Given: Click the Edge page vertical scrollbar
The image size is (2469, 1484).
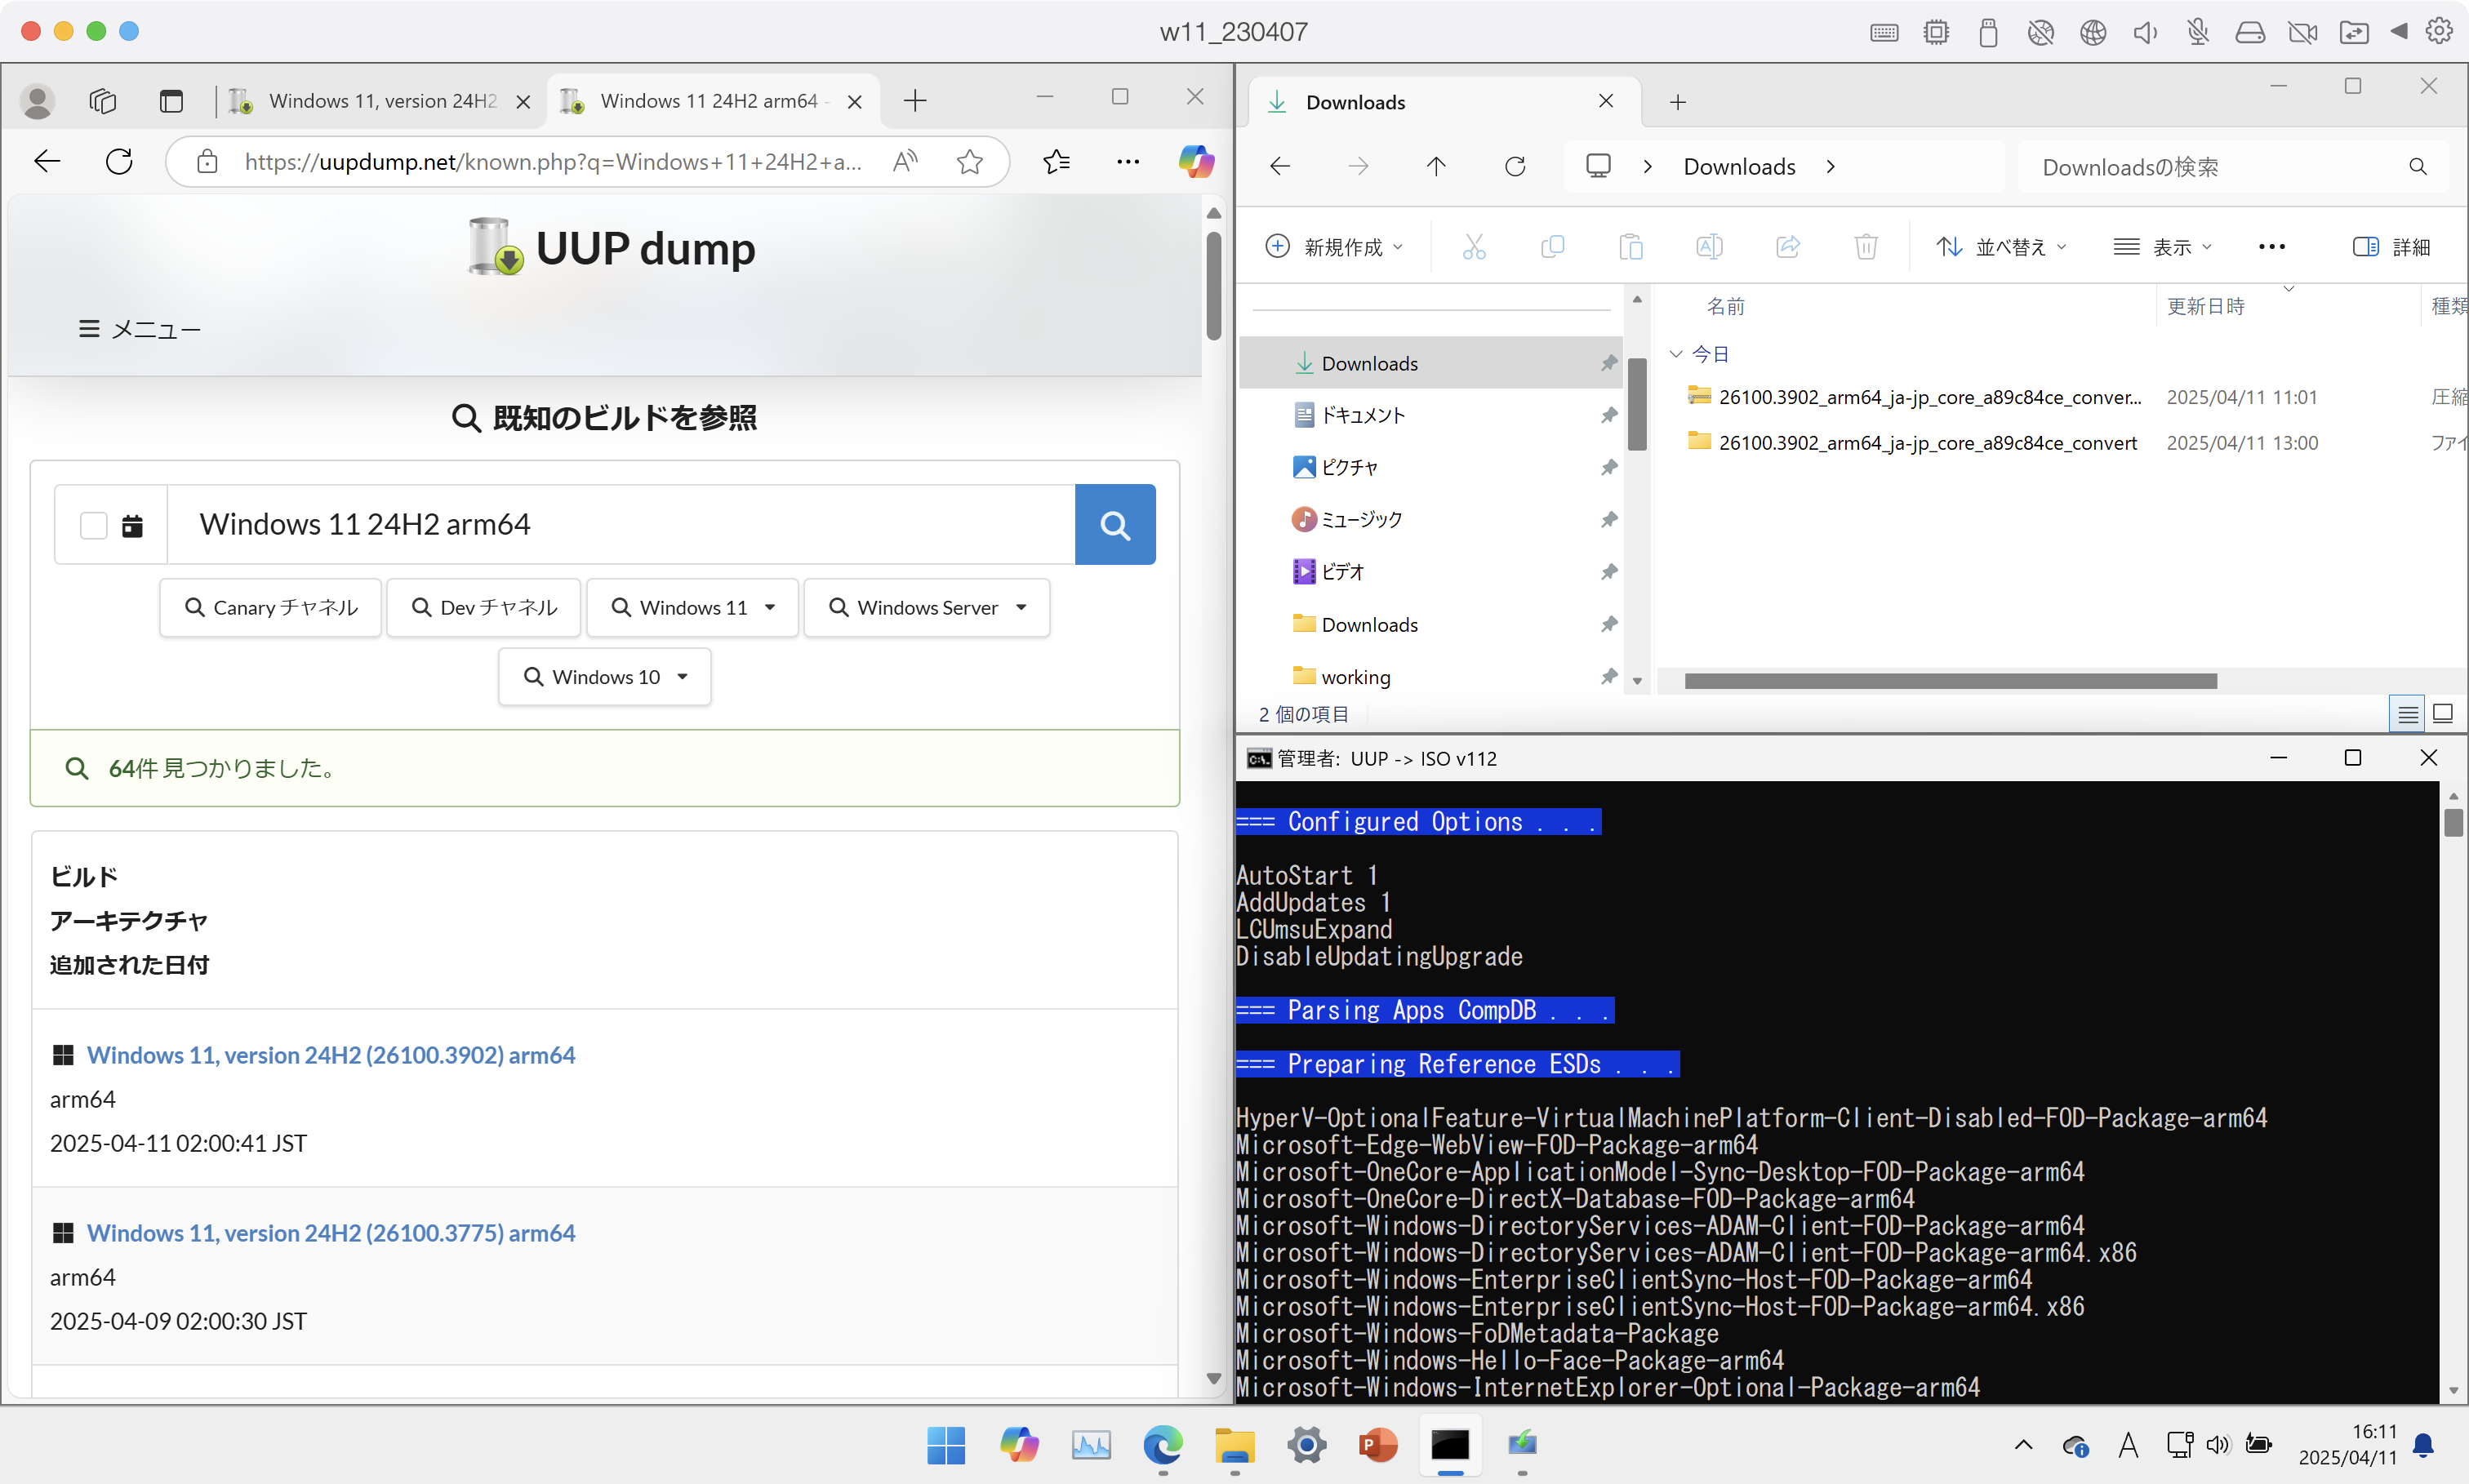Looking at the screenshot, I should tap(1213, 285).
